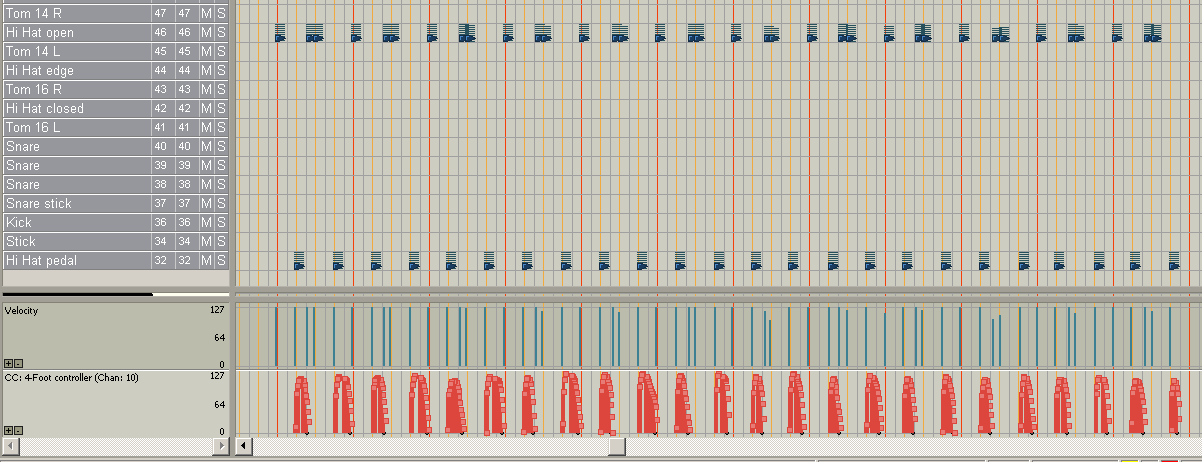Mute the Hi Hat pedal row

point(206,260)
